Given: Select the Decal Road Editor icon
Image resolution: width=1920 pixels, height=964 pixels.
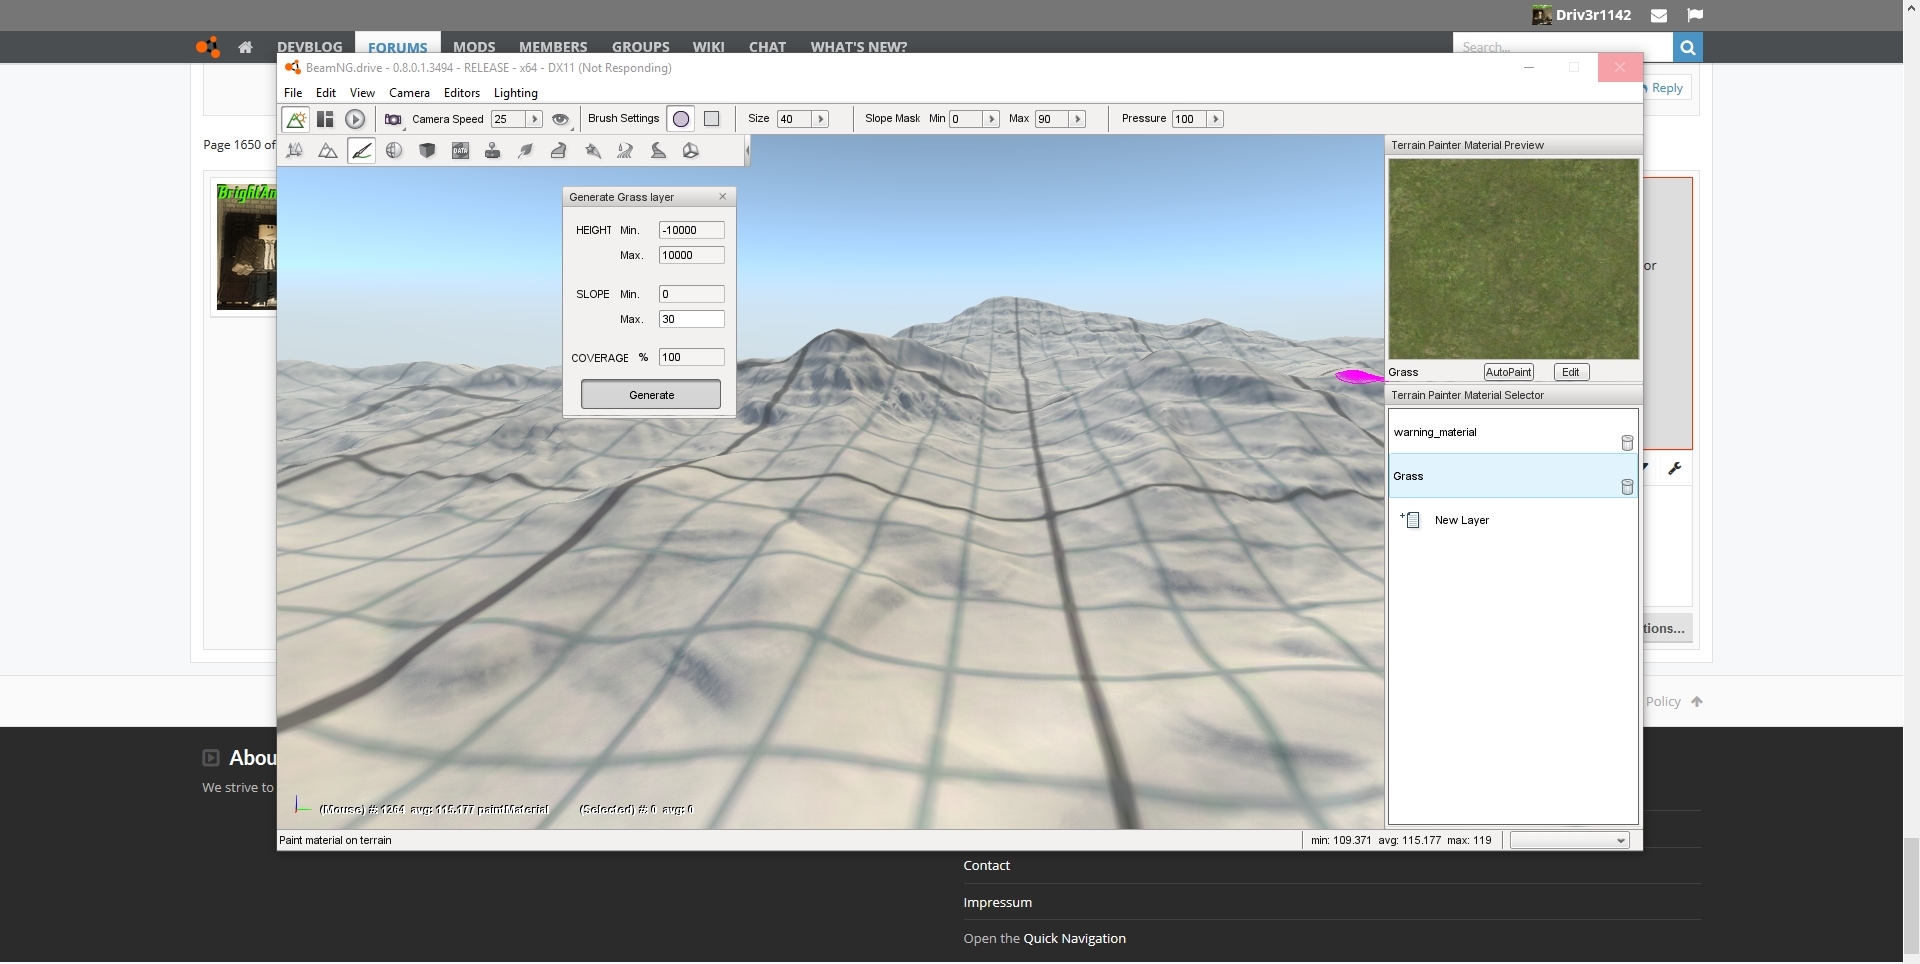Looking at the screenshot, I should [x=658, y=151].
